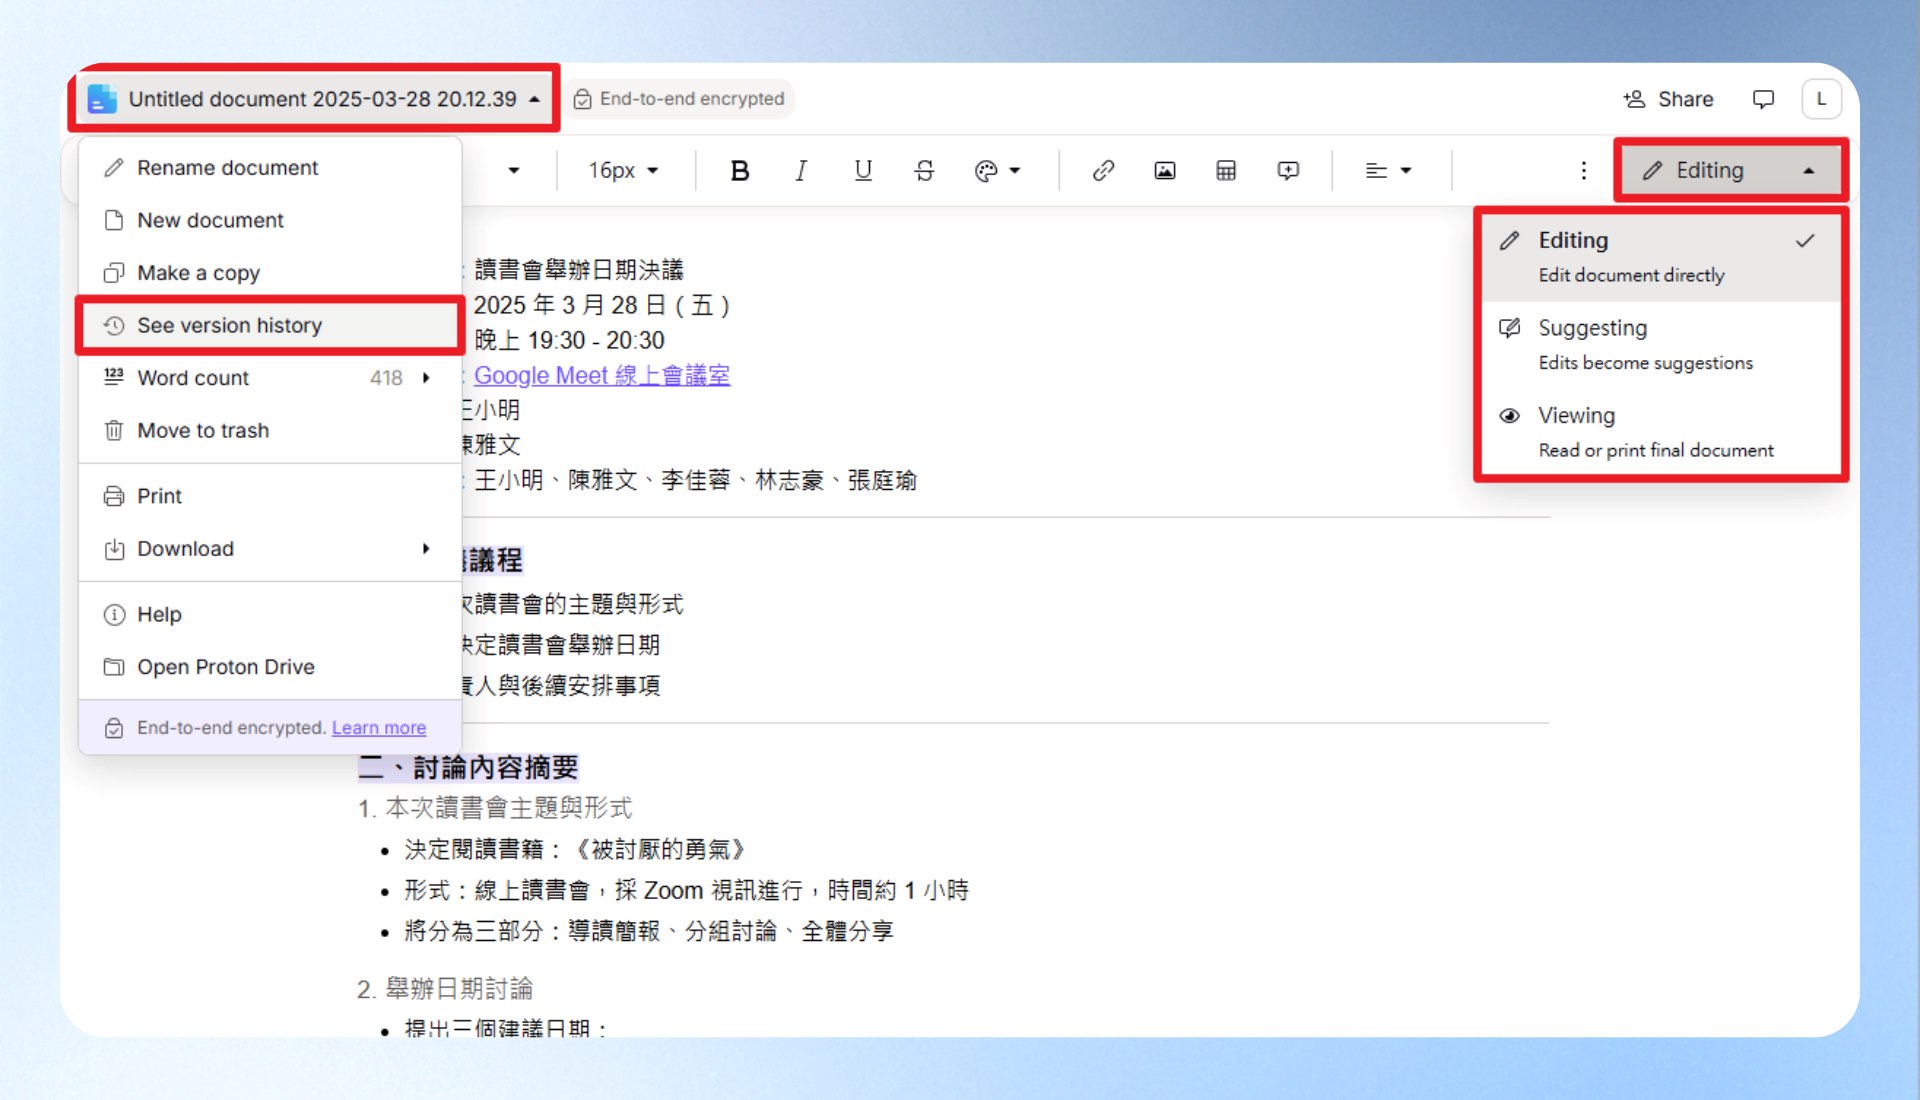Click the Word count value 418
1920x1100 pixels.
pos(386,378)
